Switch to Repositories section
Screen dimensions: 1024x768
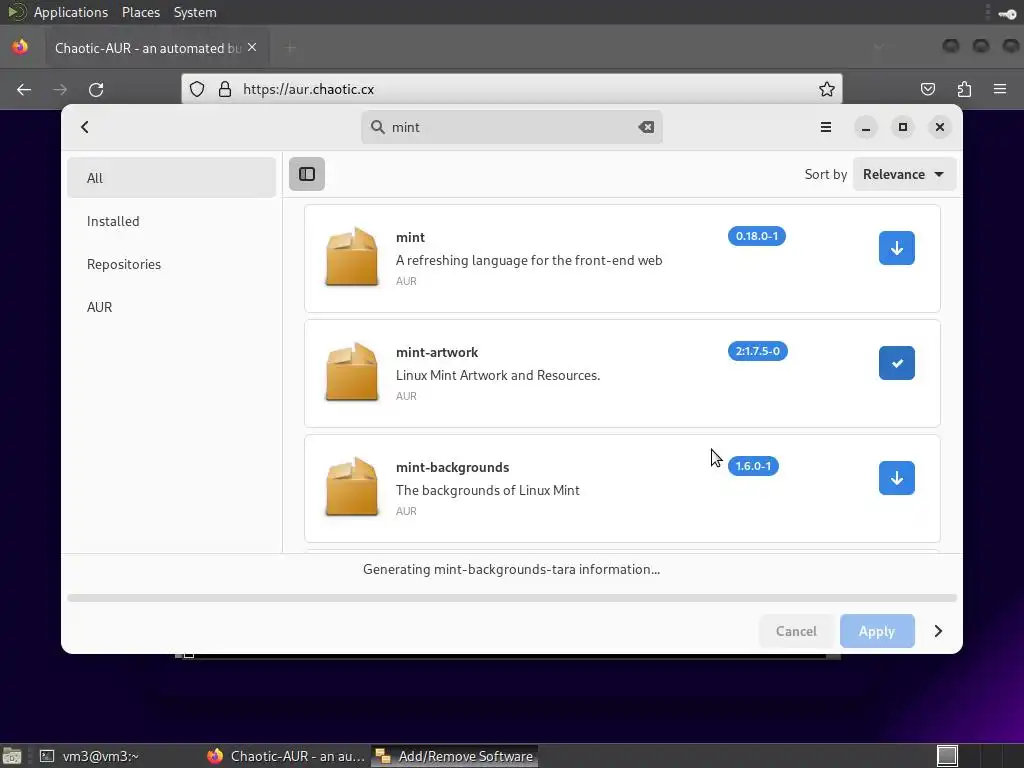(172, 264)
